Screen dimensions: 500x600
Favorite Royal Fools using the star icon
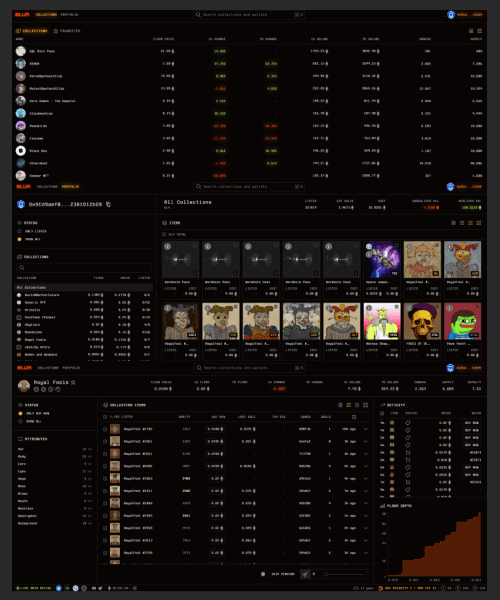(73, 382)
